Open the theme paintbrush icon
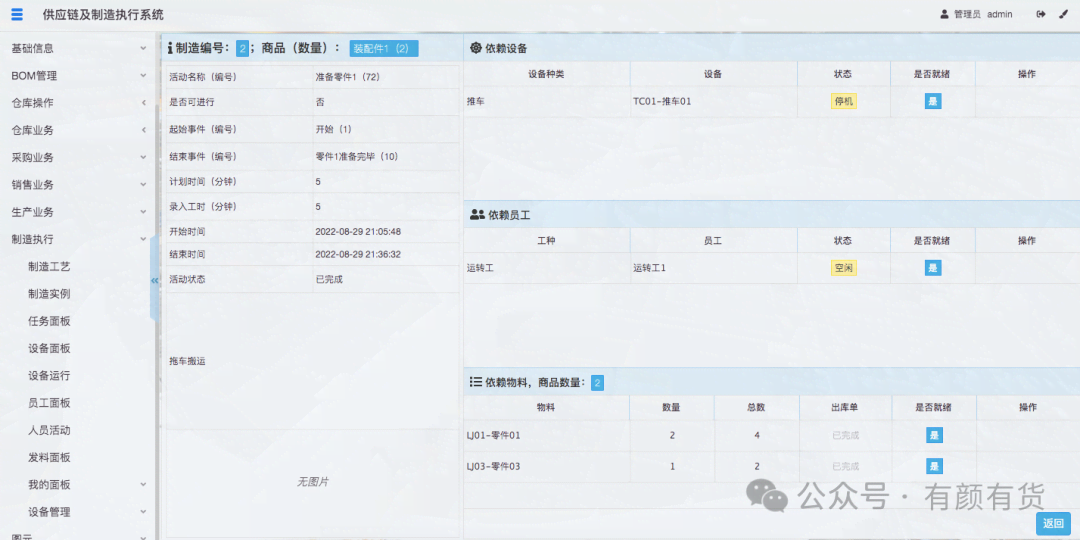This screenshot has width=1080, height=540. tap(1064, 14)
